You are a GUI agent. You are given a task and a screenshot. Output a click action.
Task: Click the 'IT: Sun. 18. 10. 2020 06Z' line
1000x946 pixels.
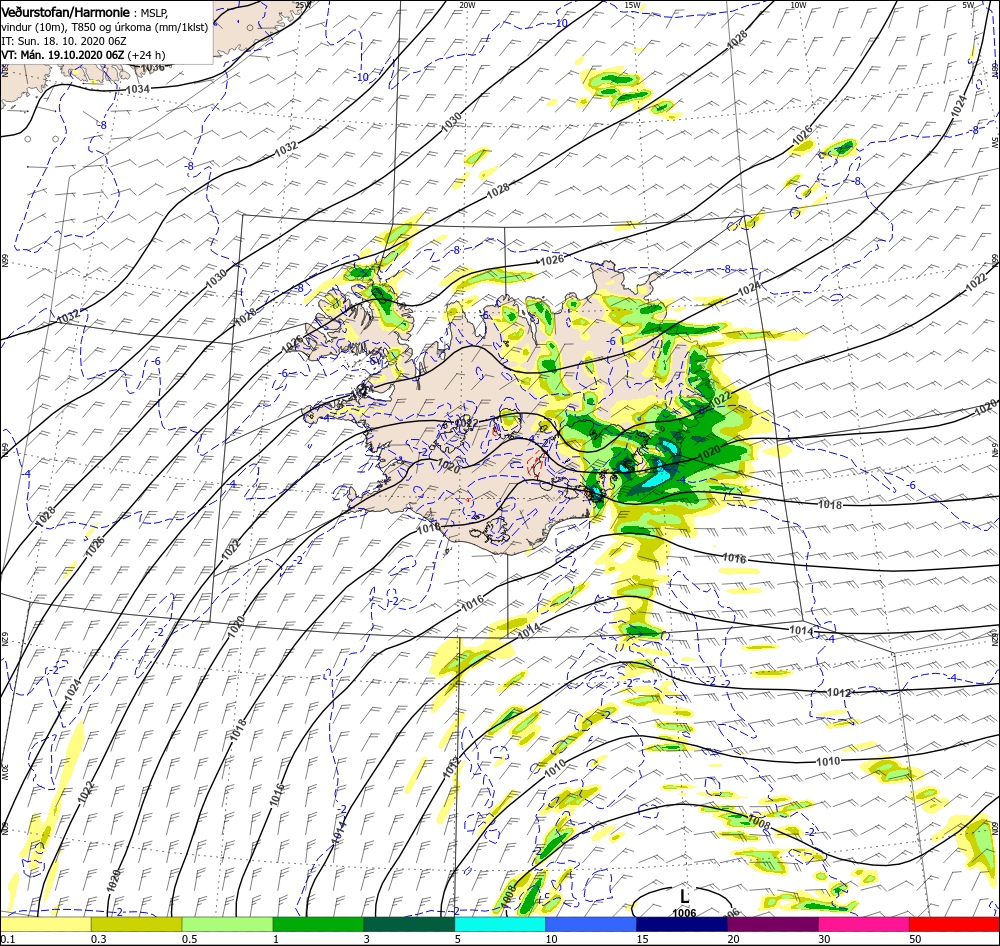coord(64,41)
